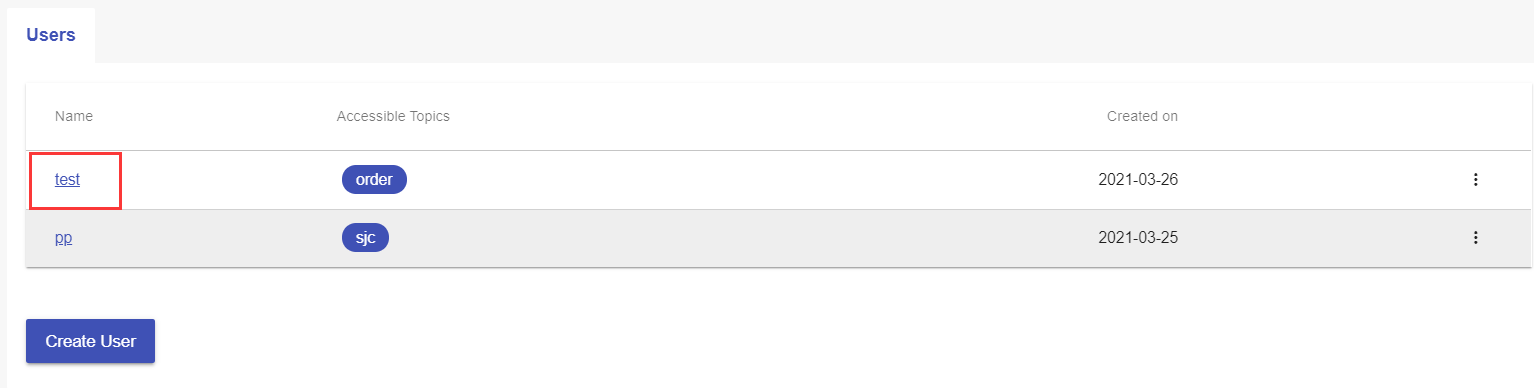Select the white test user row
The height and width of the screenshot is (388, 1534).
(778, 180)
